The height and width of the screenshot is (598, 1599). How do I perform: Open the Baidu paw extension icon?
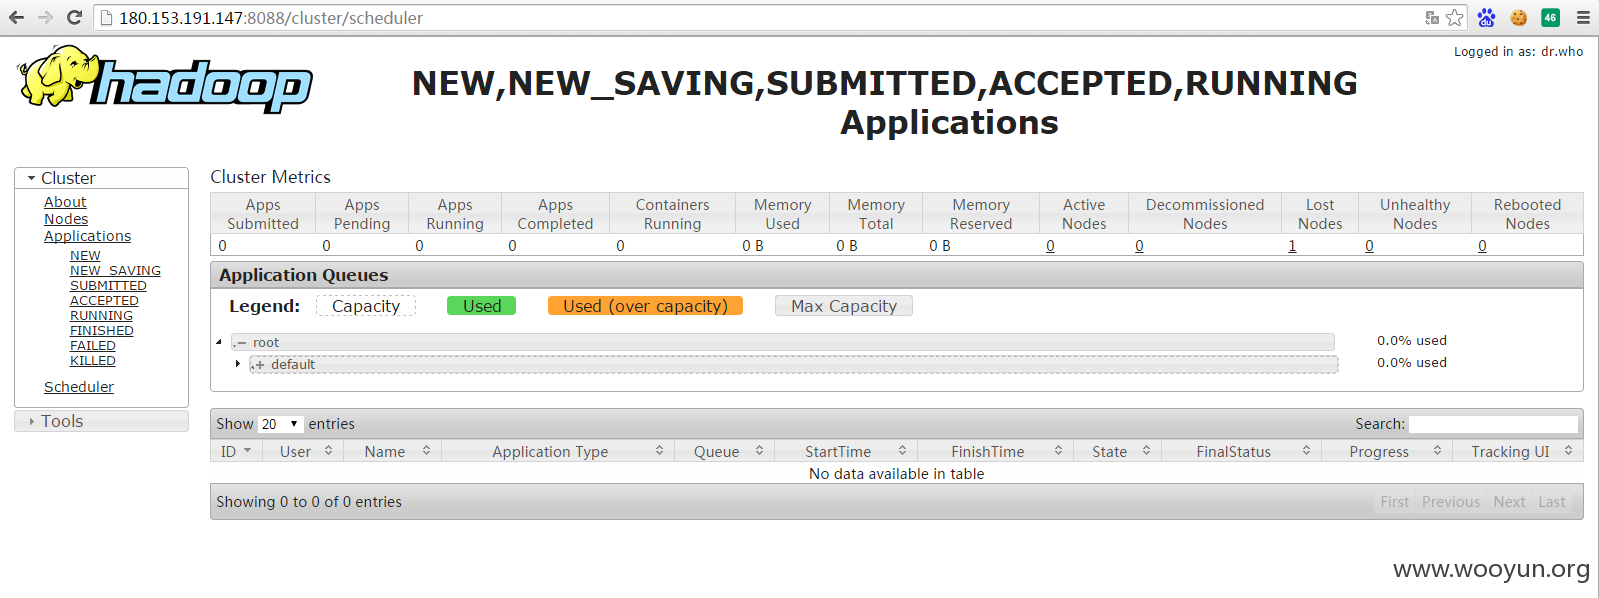tap(1486, 17)
